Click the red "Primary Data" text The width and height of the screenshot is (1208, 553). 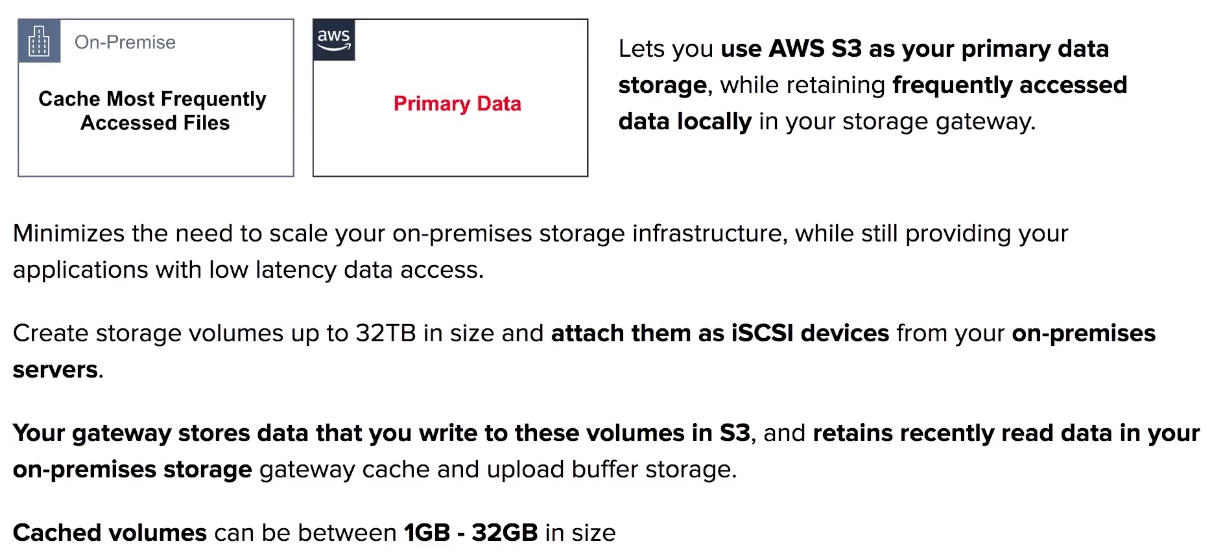(457, 104)
